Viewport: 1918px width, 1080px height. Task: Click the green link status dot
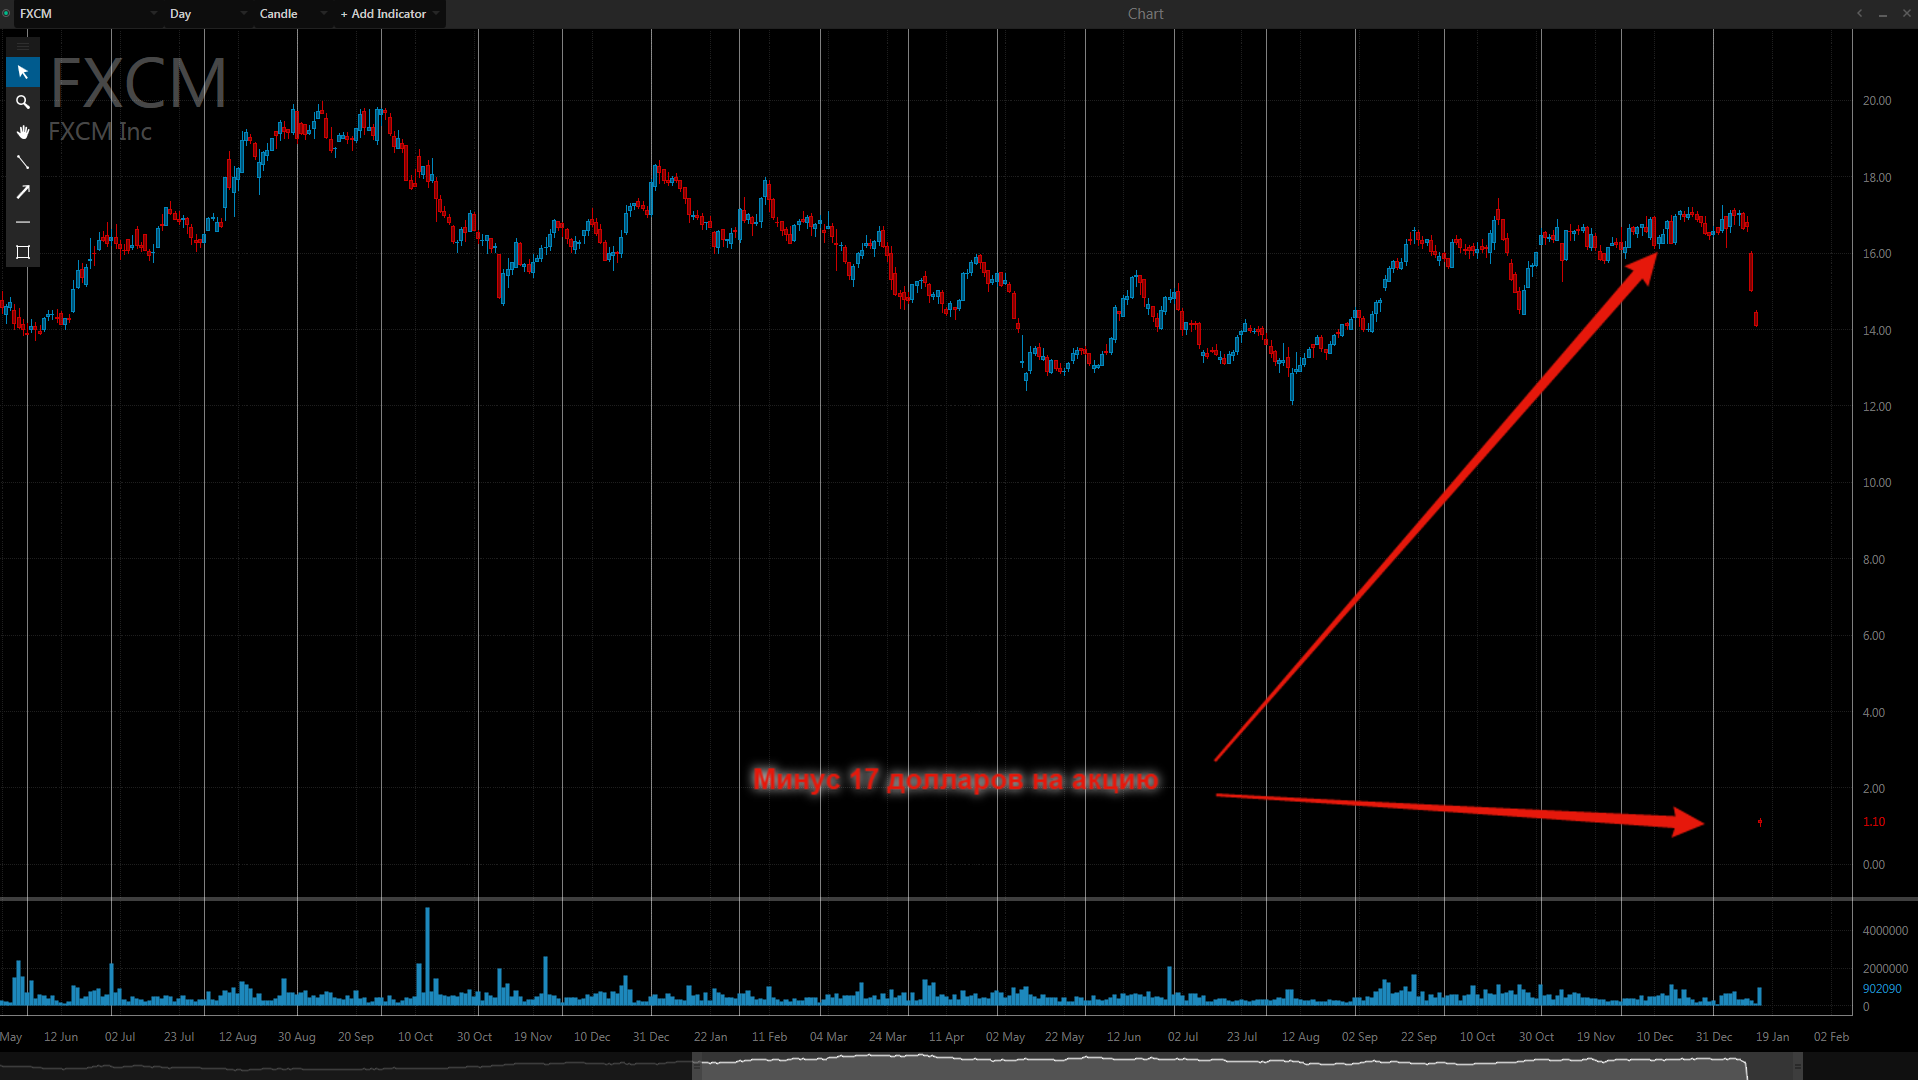(6, 13)
